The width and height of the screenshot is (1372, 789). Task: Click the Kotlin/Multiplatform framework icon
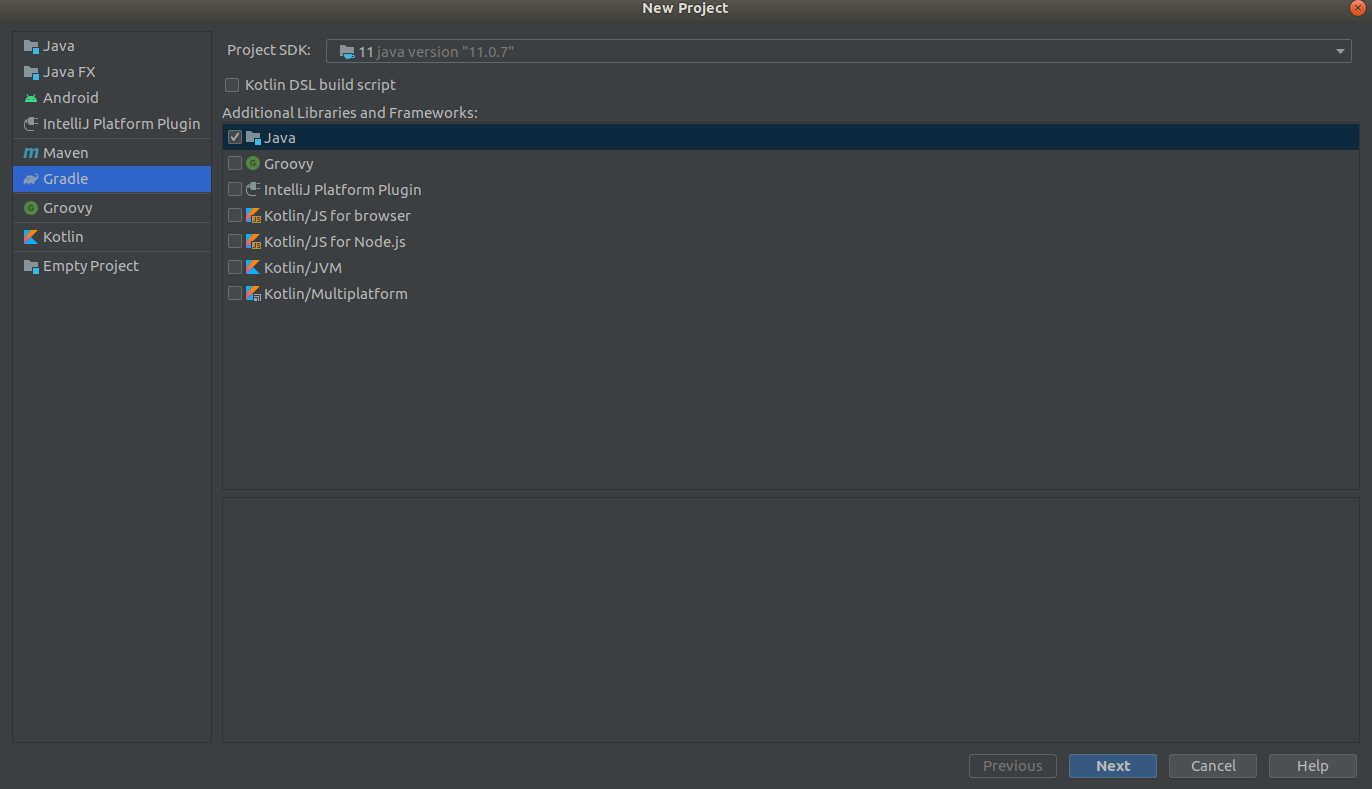253,294
